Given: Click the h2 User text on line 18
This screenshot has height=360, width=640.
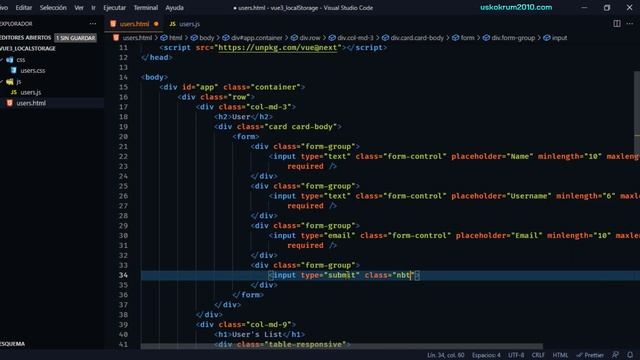Looking at the screenshot, I should (241, 117).
